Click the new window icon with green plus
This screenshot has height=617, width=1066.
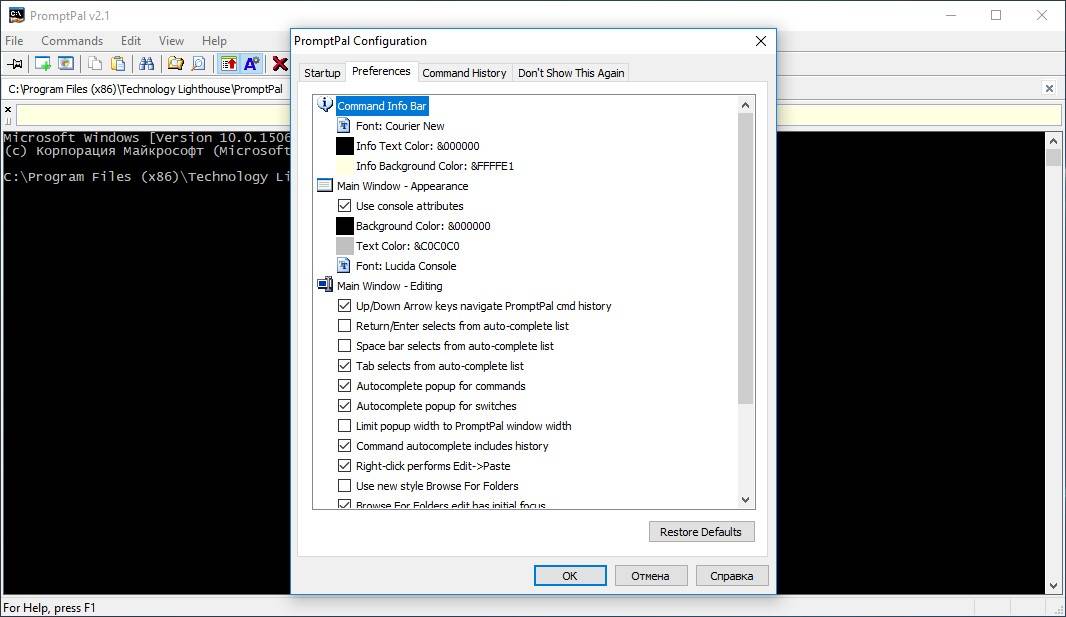tap(43, 64)
